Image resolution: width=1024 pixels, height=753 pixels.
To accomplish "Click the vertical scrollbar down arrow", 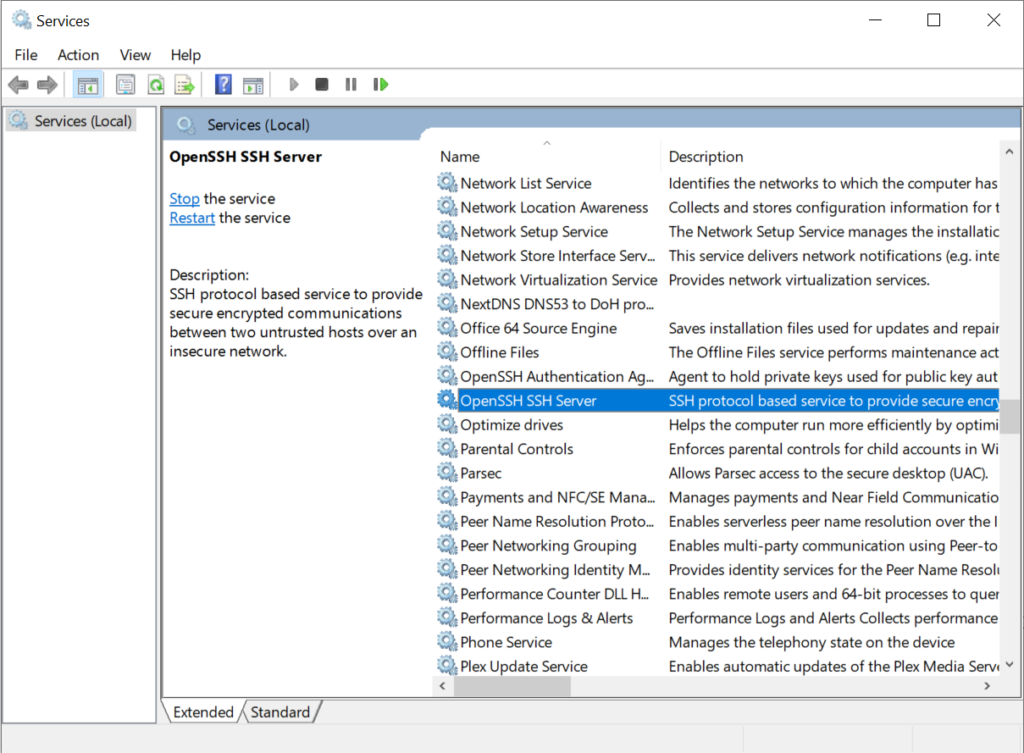I will click(x=1010, y=665).
